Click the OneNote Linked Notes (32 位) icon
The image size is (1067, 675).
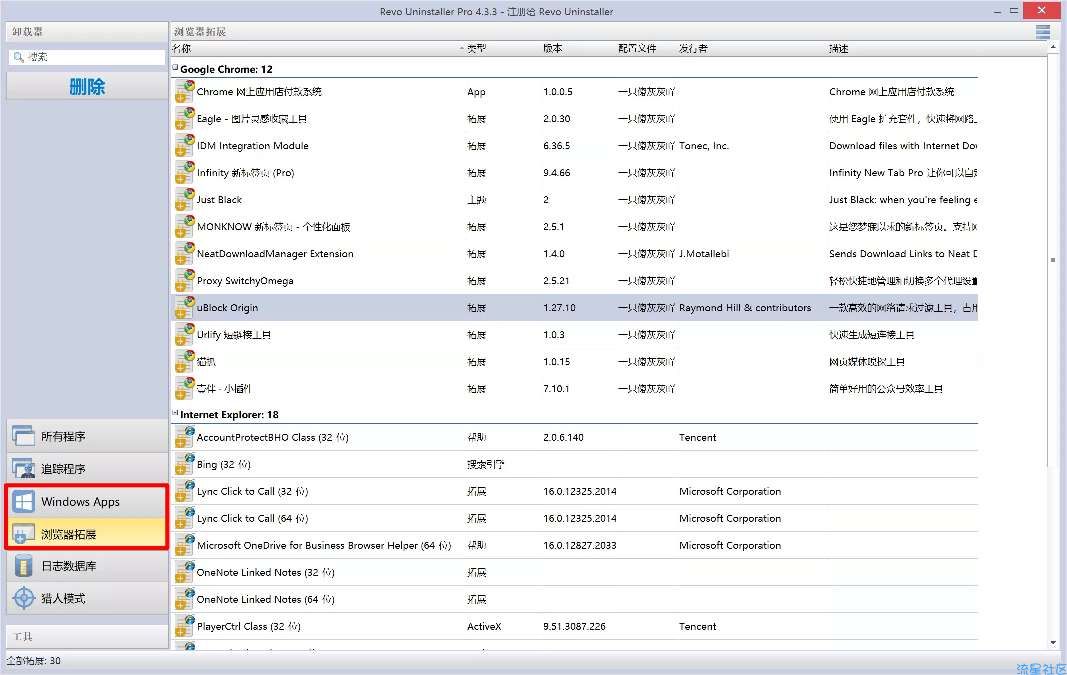(x=184, y=572)
